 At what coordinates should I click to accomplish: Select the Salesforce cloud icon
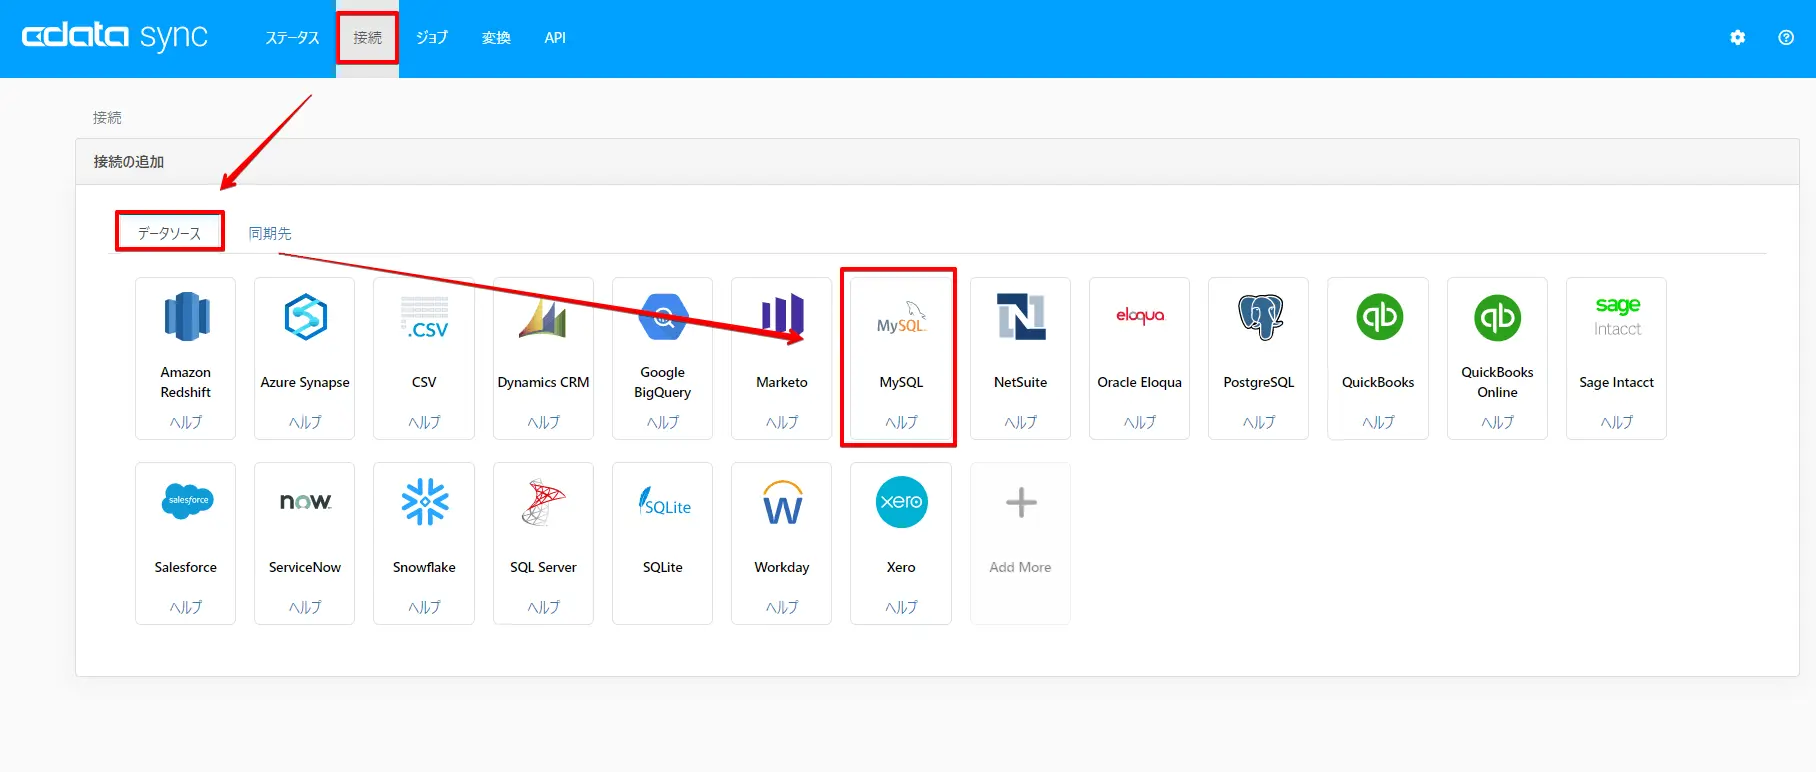[x=187, y=500]
